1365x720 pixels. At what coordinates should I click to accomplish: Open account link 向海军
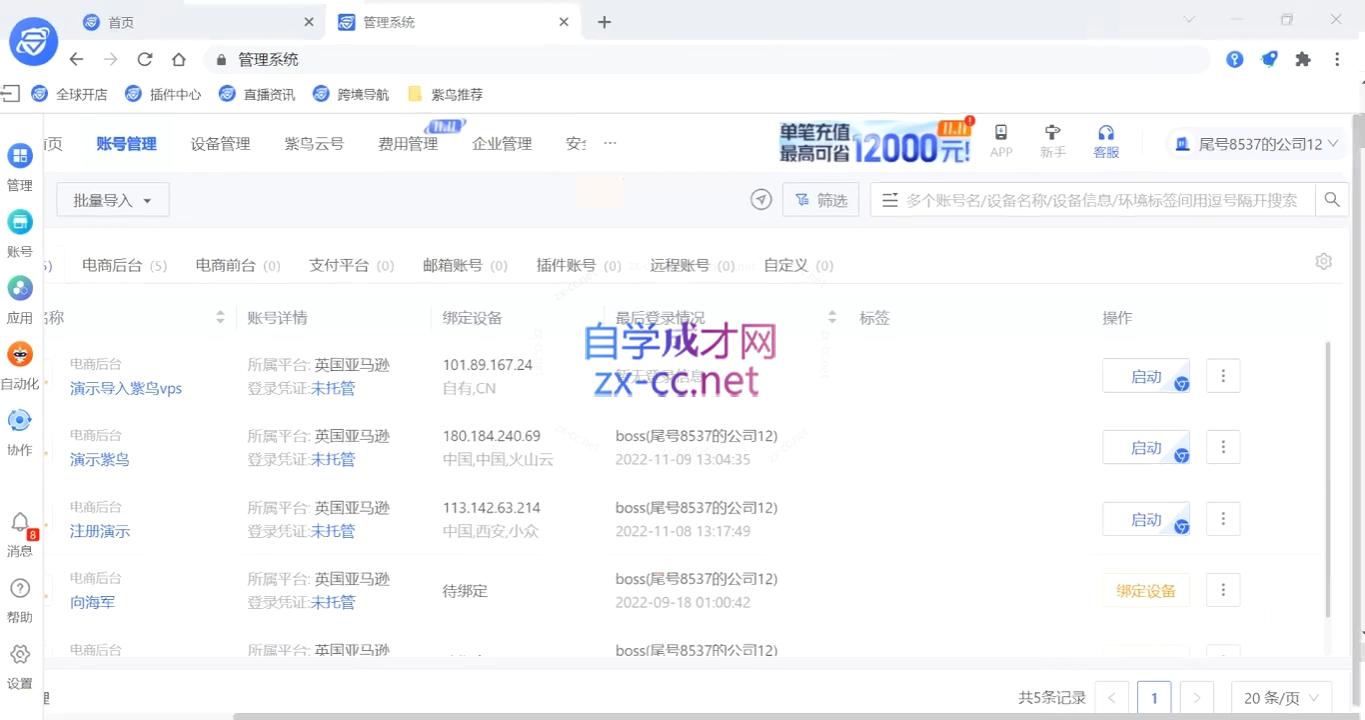click(x=92, y=602)
